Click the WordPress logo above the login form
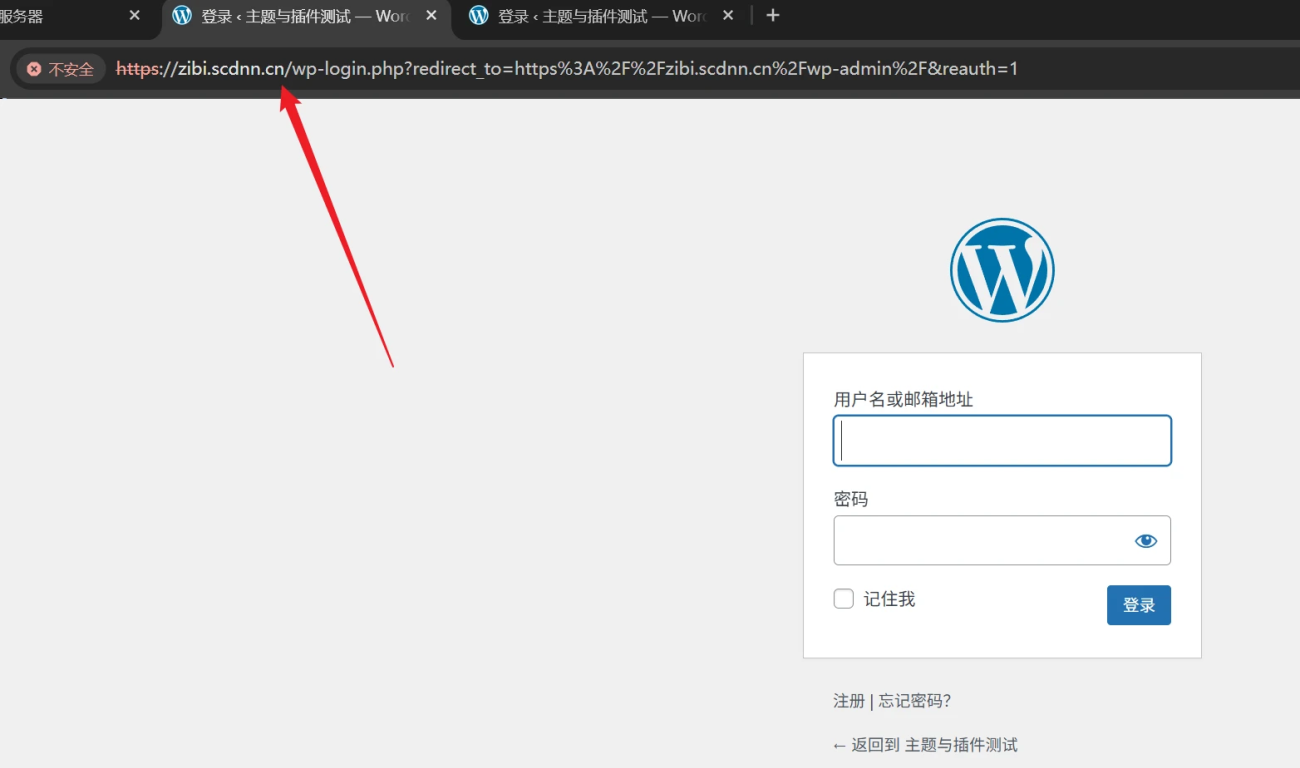Image resolution: width=1300 pixels, height=768 pixels. click(x=1002, y=270)
